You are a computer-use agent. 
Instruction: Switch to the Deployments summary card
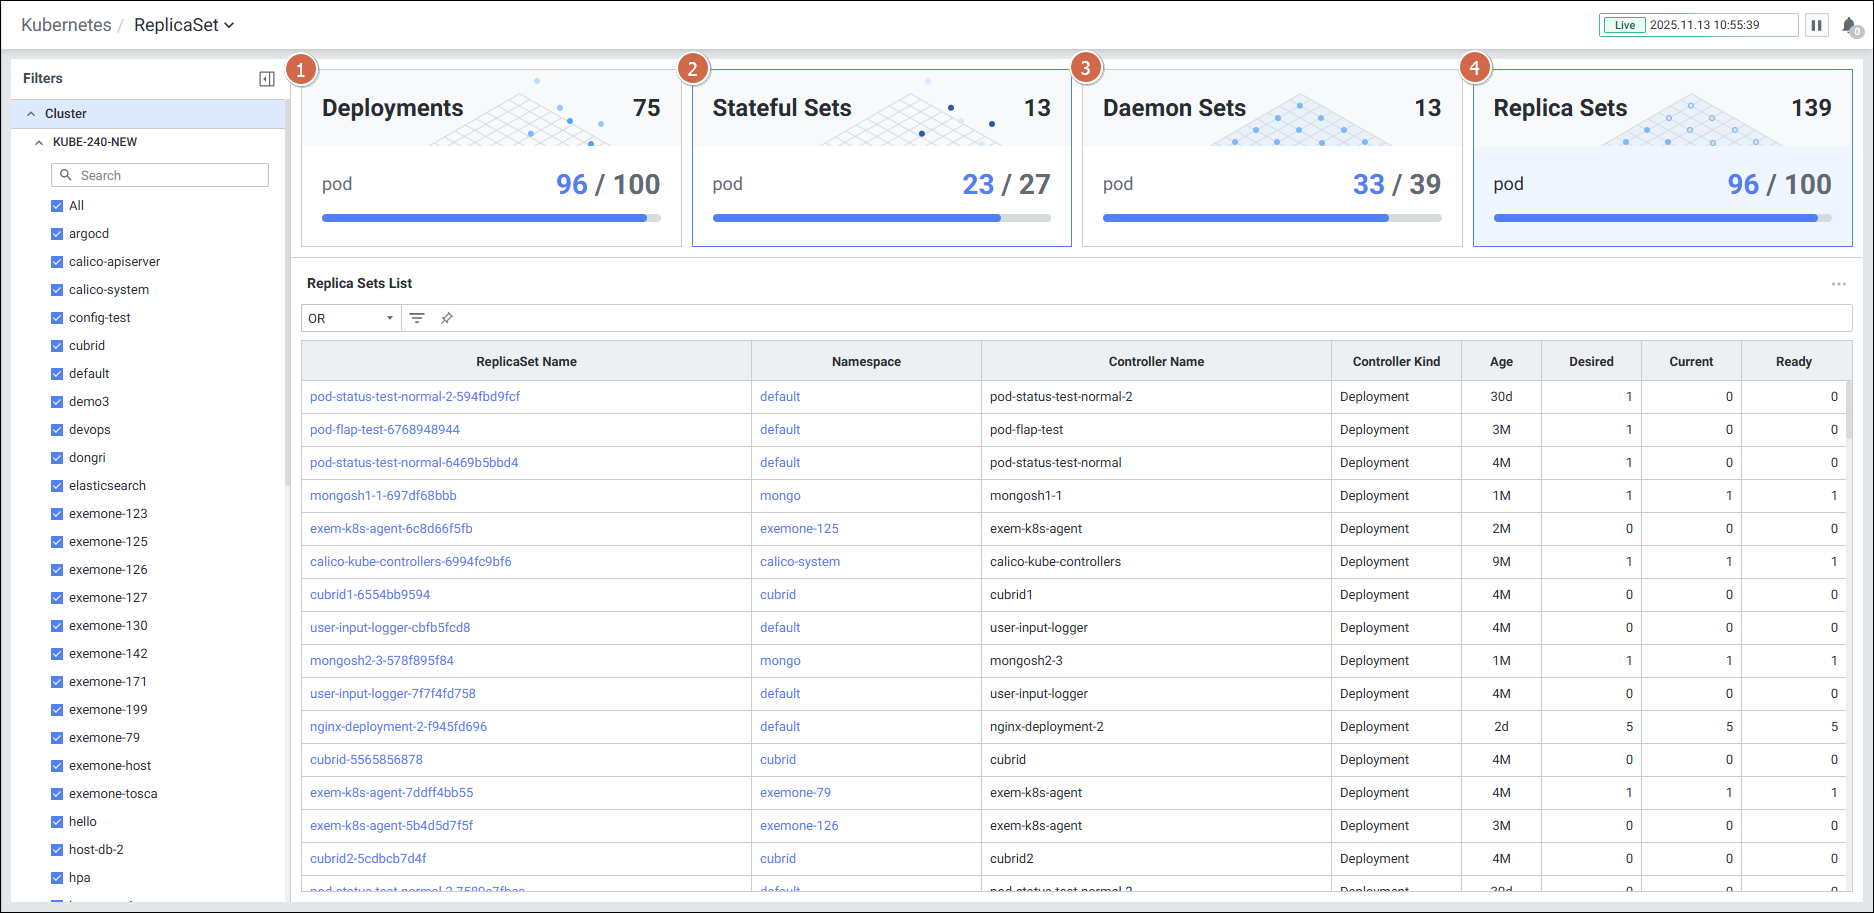click(491, 157)
